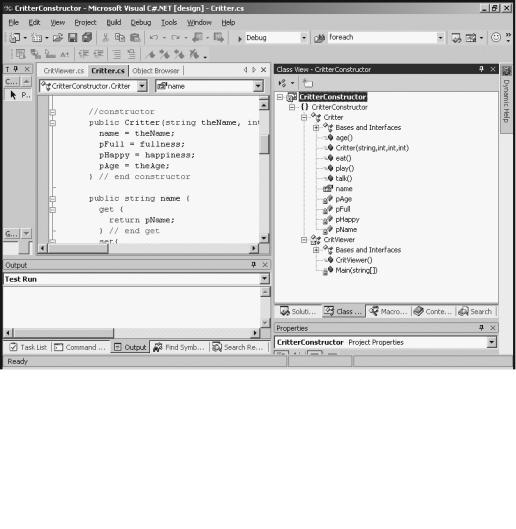The width and height of the screenshot is (516, 529).
Task: Click the Class View sort order icon
Action: tap(283, 83)
